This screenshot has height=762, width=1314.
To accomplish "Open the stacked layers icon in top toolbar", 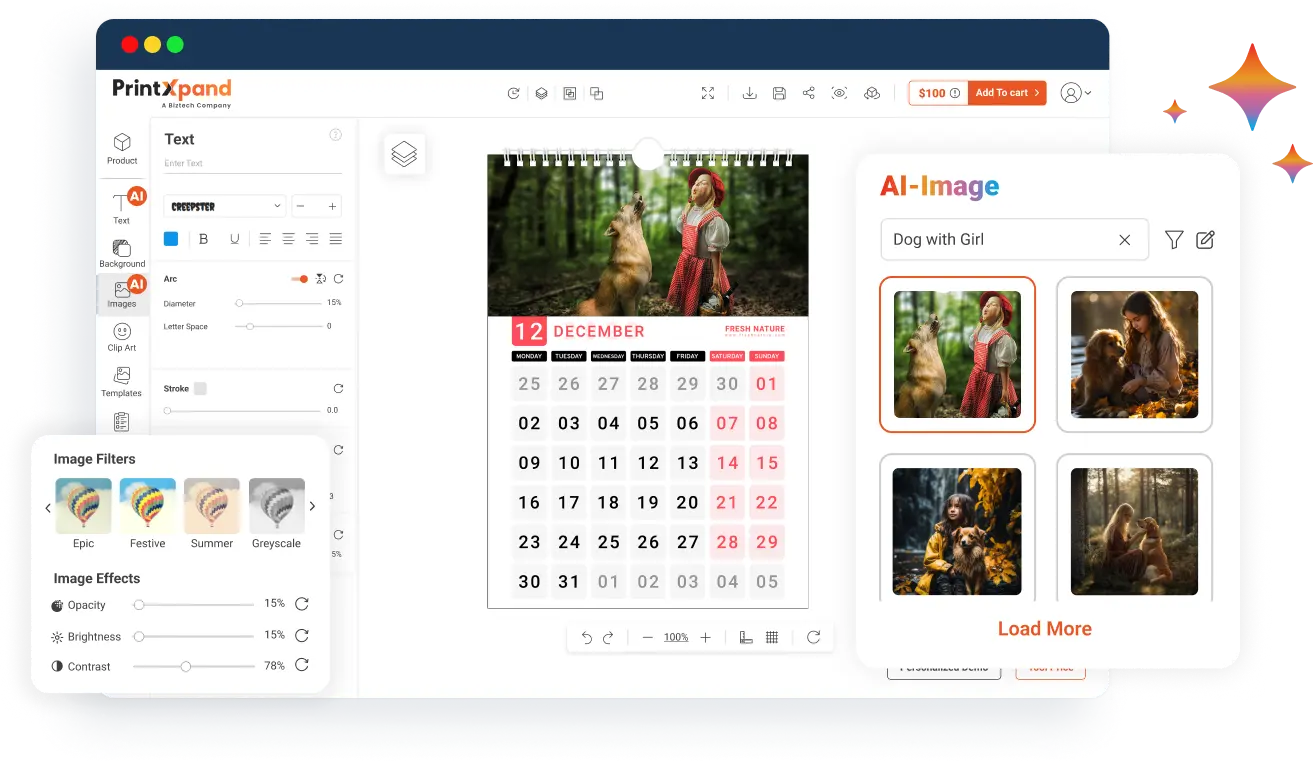I will click(x=541, y=93).
